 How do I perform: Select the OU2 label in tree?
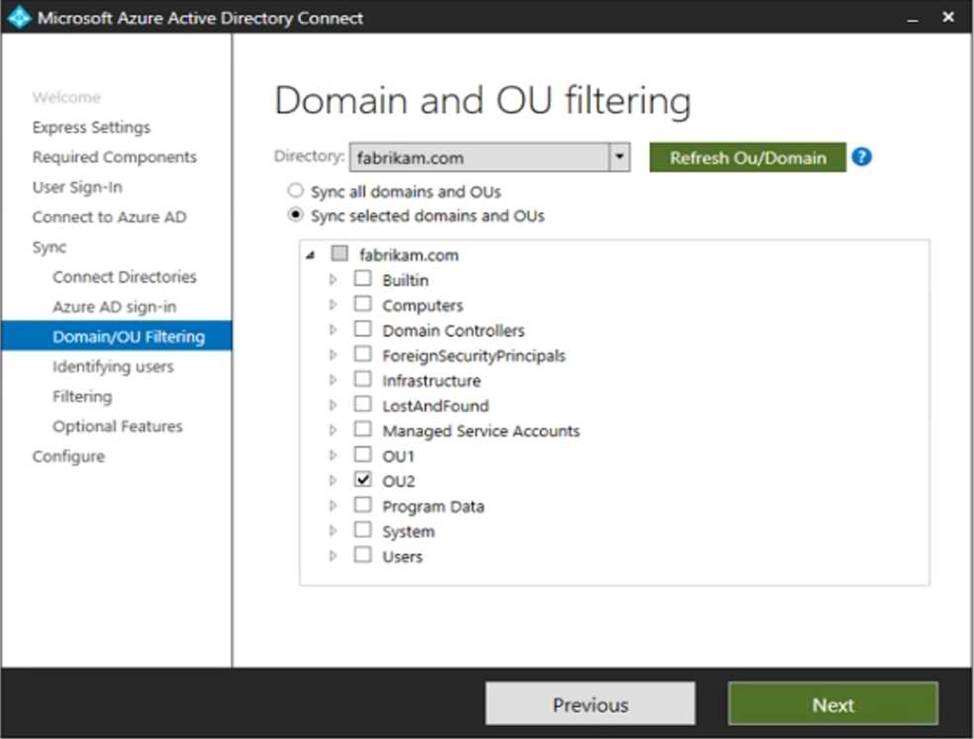398,481
